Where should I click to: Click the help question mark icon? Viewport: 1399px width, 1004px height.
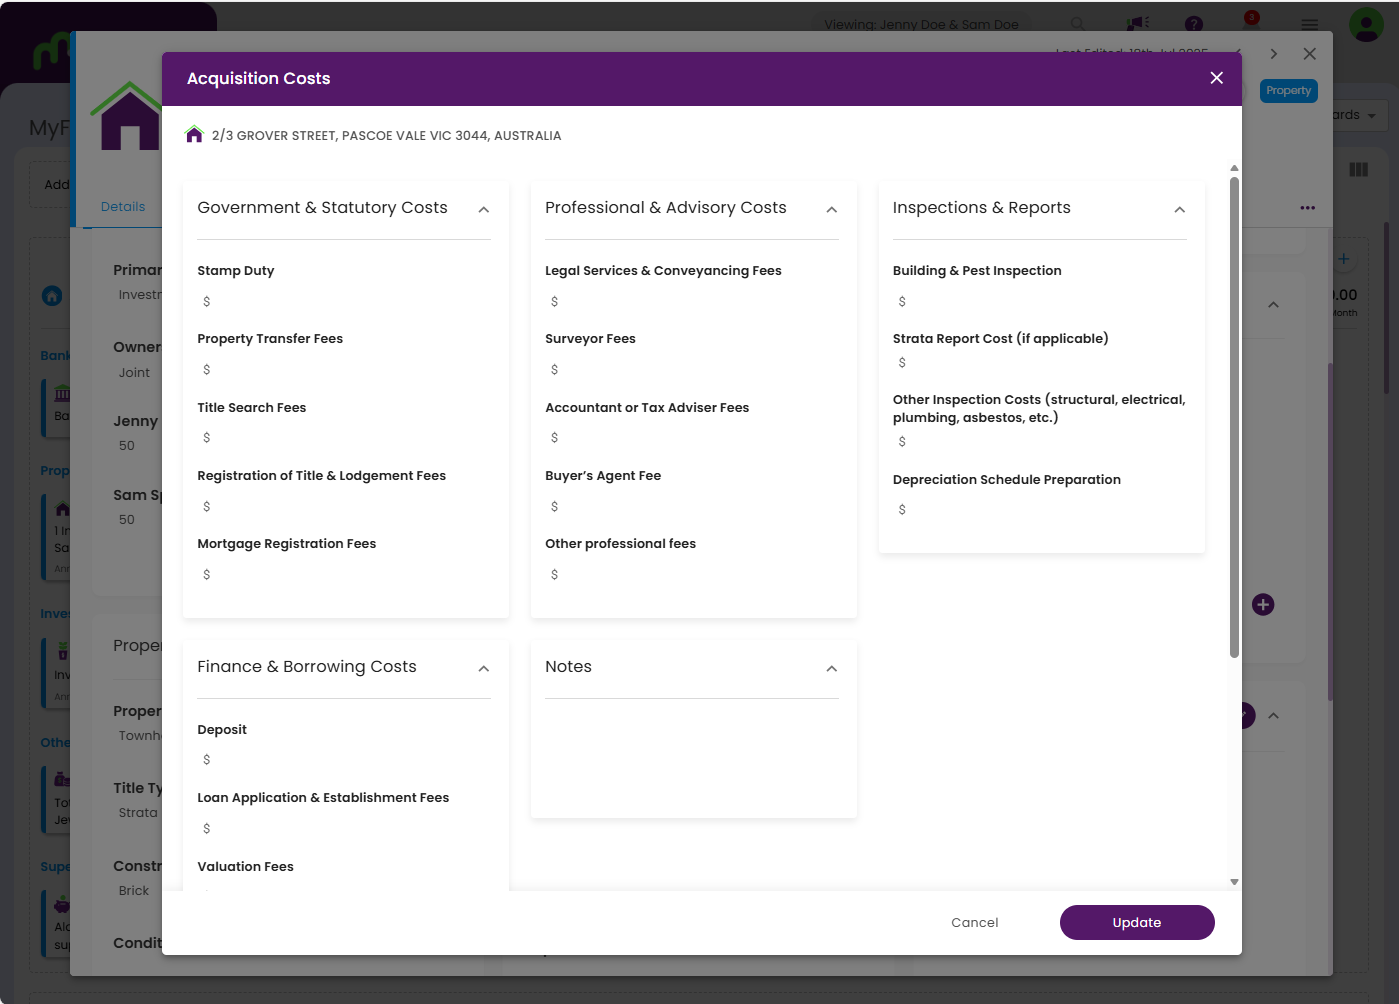tap(1194, 24)
